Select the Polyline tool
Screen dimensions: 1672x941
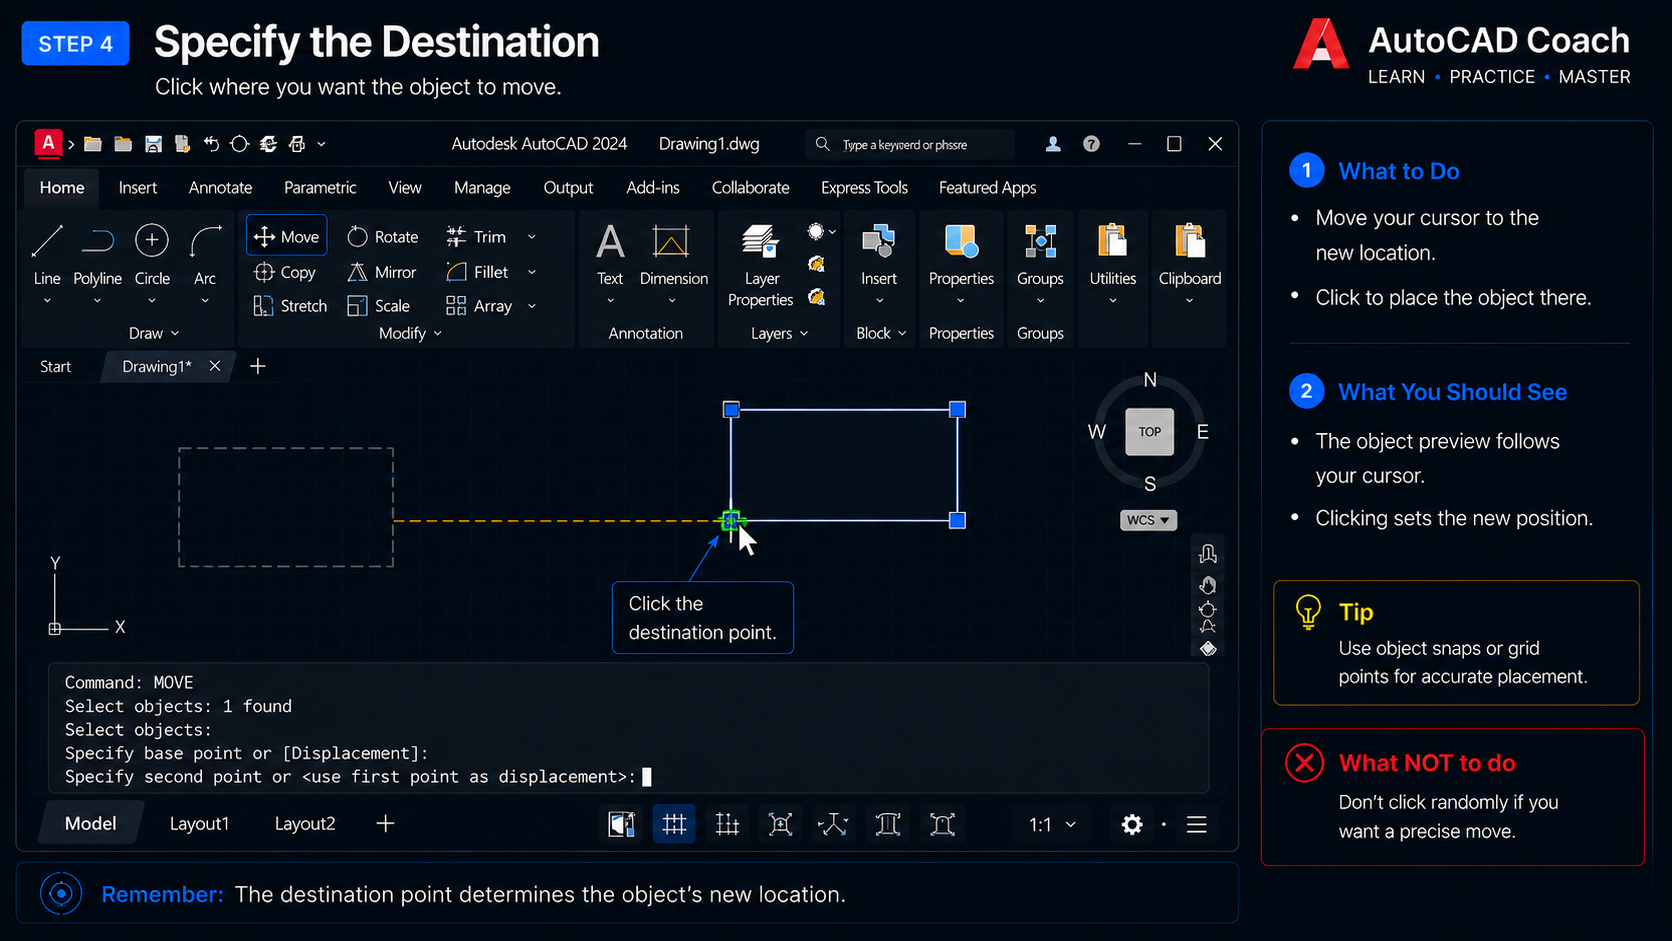pyautogui.click(x=97, y=255)
